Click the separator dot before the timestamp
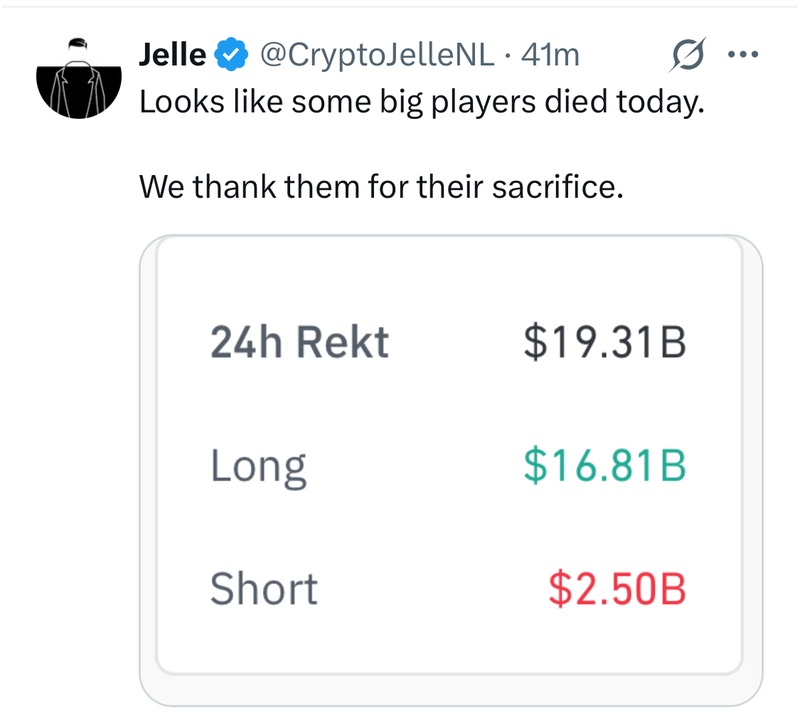This screenshot has width=800, height=720. 509,54
